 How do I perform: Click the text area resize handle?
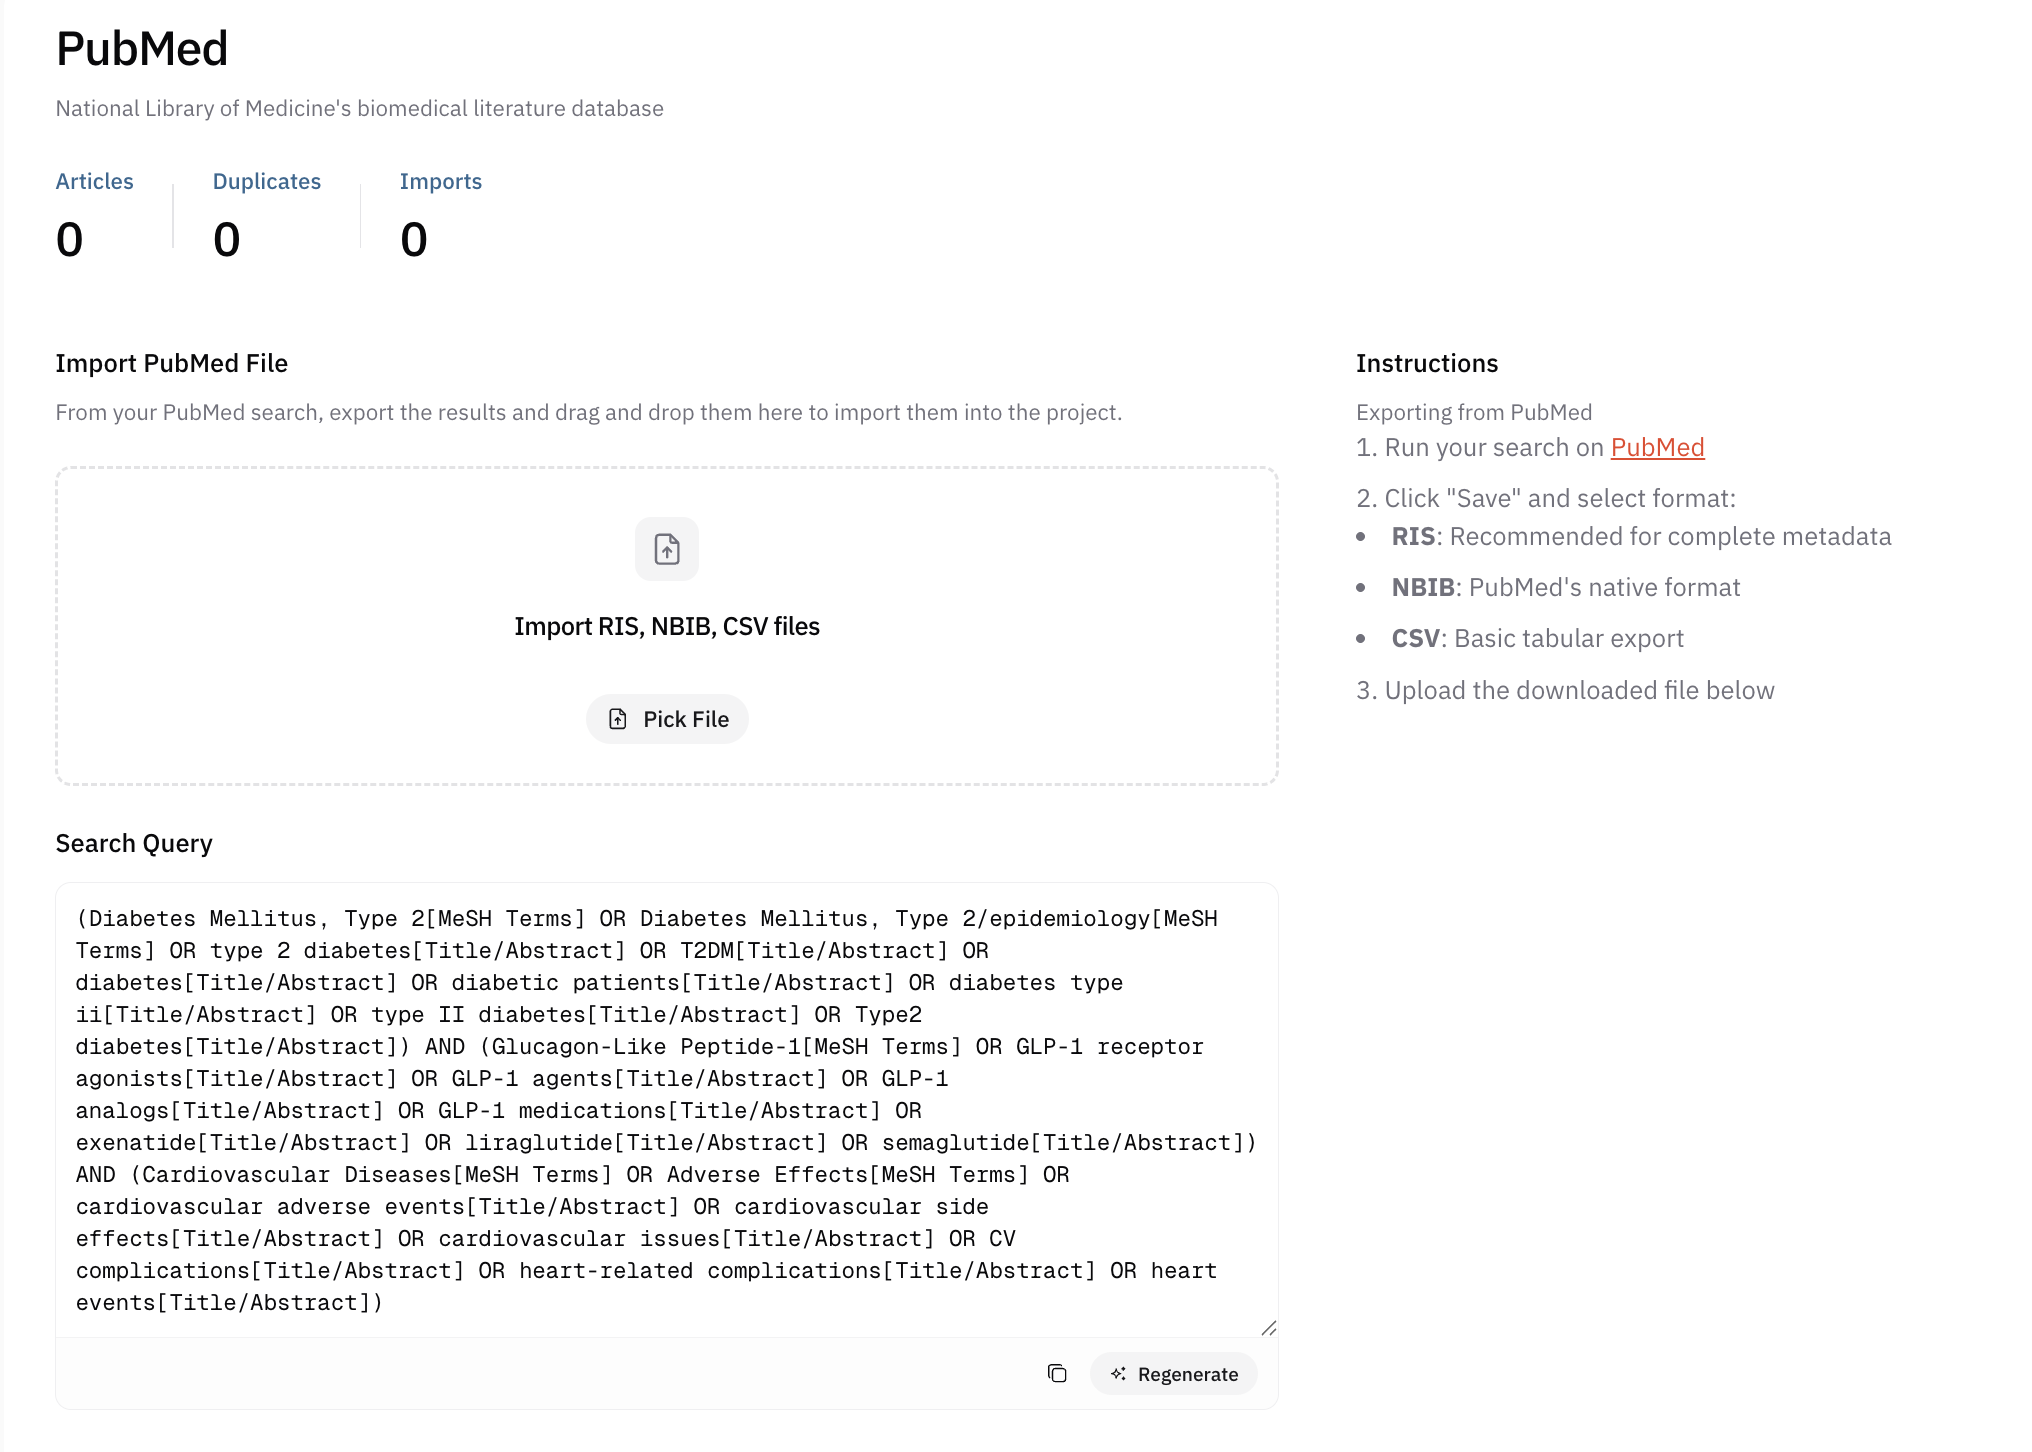[x=1268, y=1328]
